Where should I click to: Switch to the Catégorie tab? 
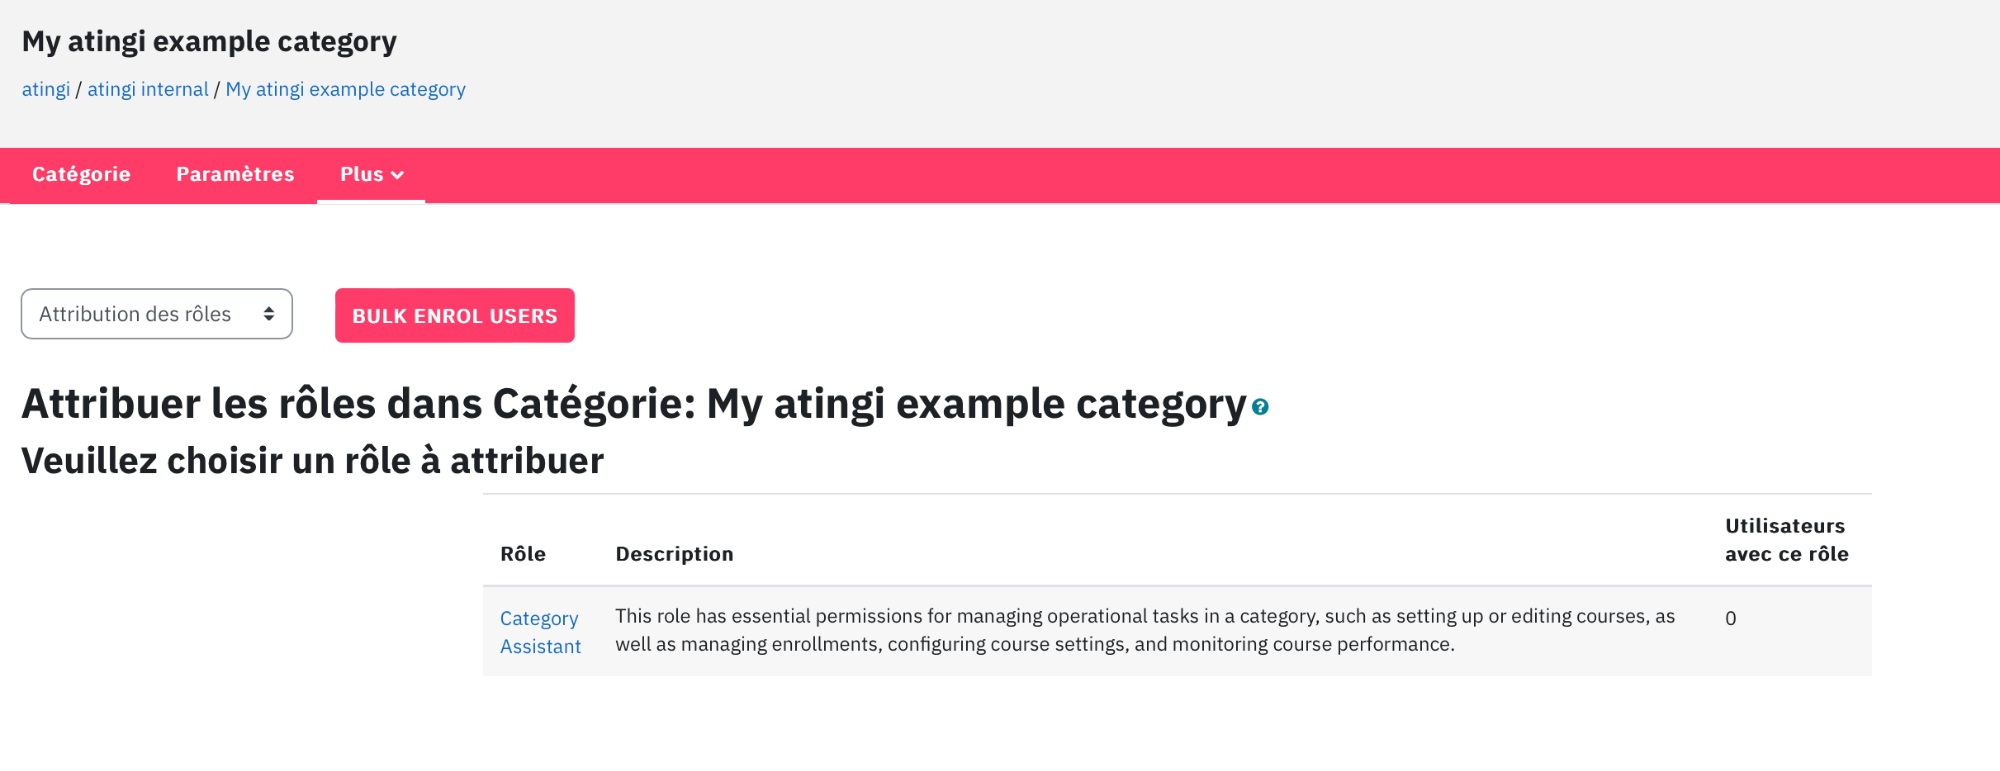click(x=81, y=174)
